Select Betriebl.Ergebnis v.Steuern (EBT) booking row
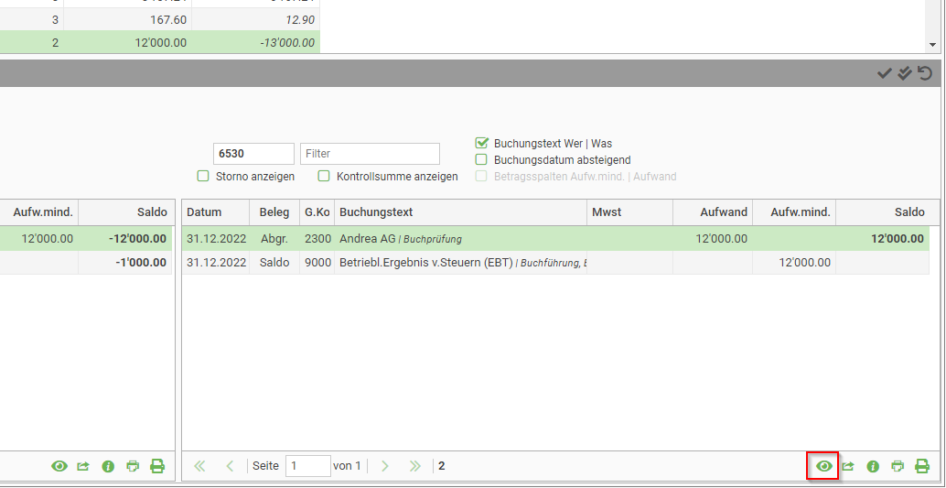Image resolution: width=946 pixels, height=488 pixels. click(555, 262)
